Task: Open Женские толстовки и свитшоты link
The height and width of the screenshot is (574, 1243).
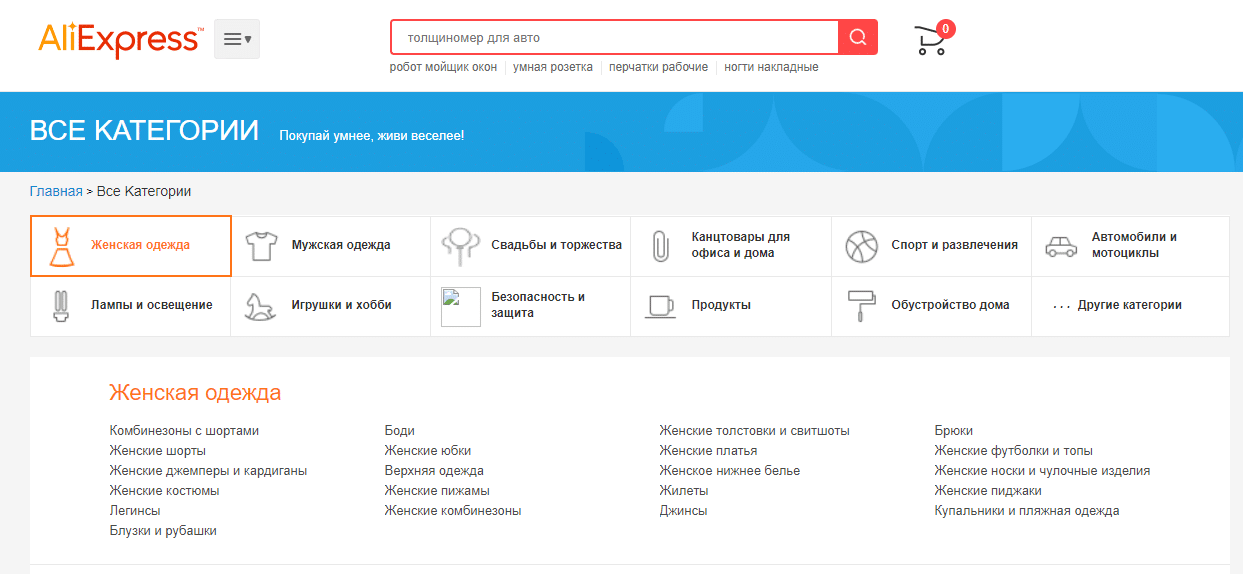Action: click(754, 431)
